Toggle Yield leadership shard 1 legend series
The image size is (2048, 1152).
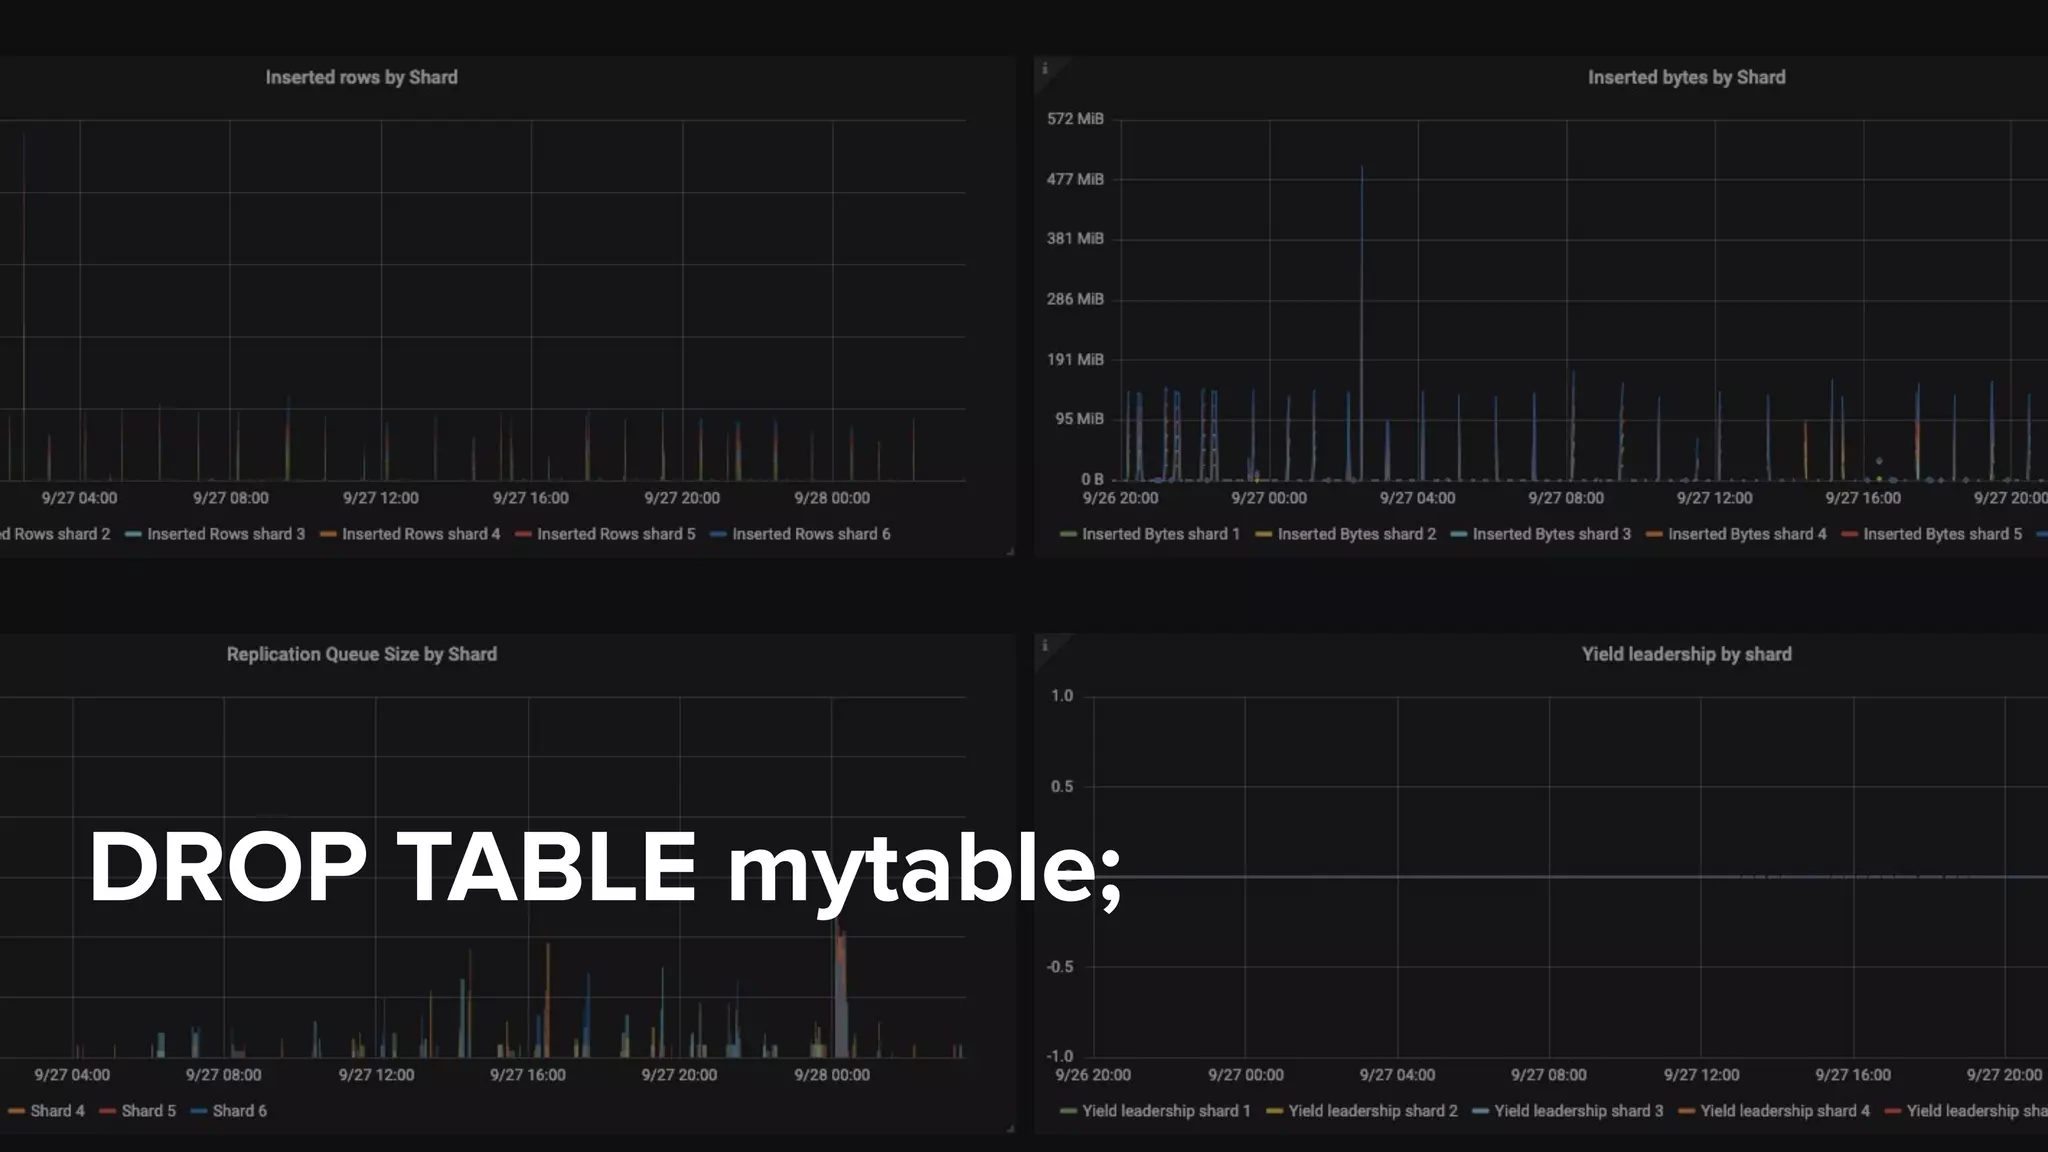(x=1166, y=1111)
